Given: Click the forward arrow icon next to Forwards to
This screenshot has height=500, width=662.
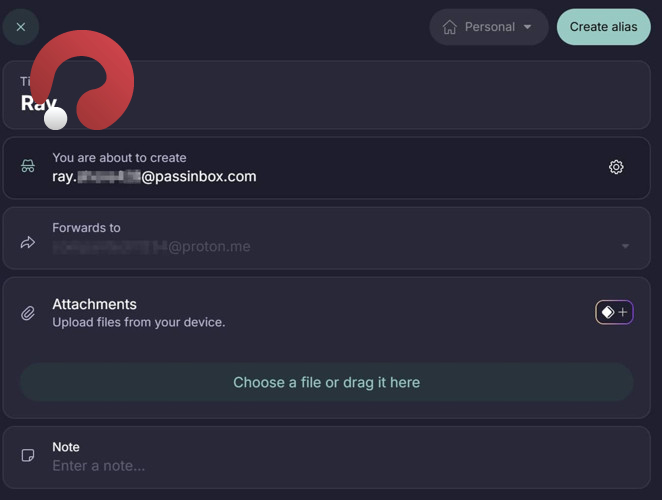Looking at the screenshot, I should click(x=28, y=242).
